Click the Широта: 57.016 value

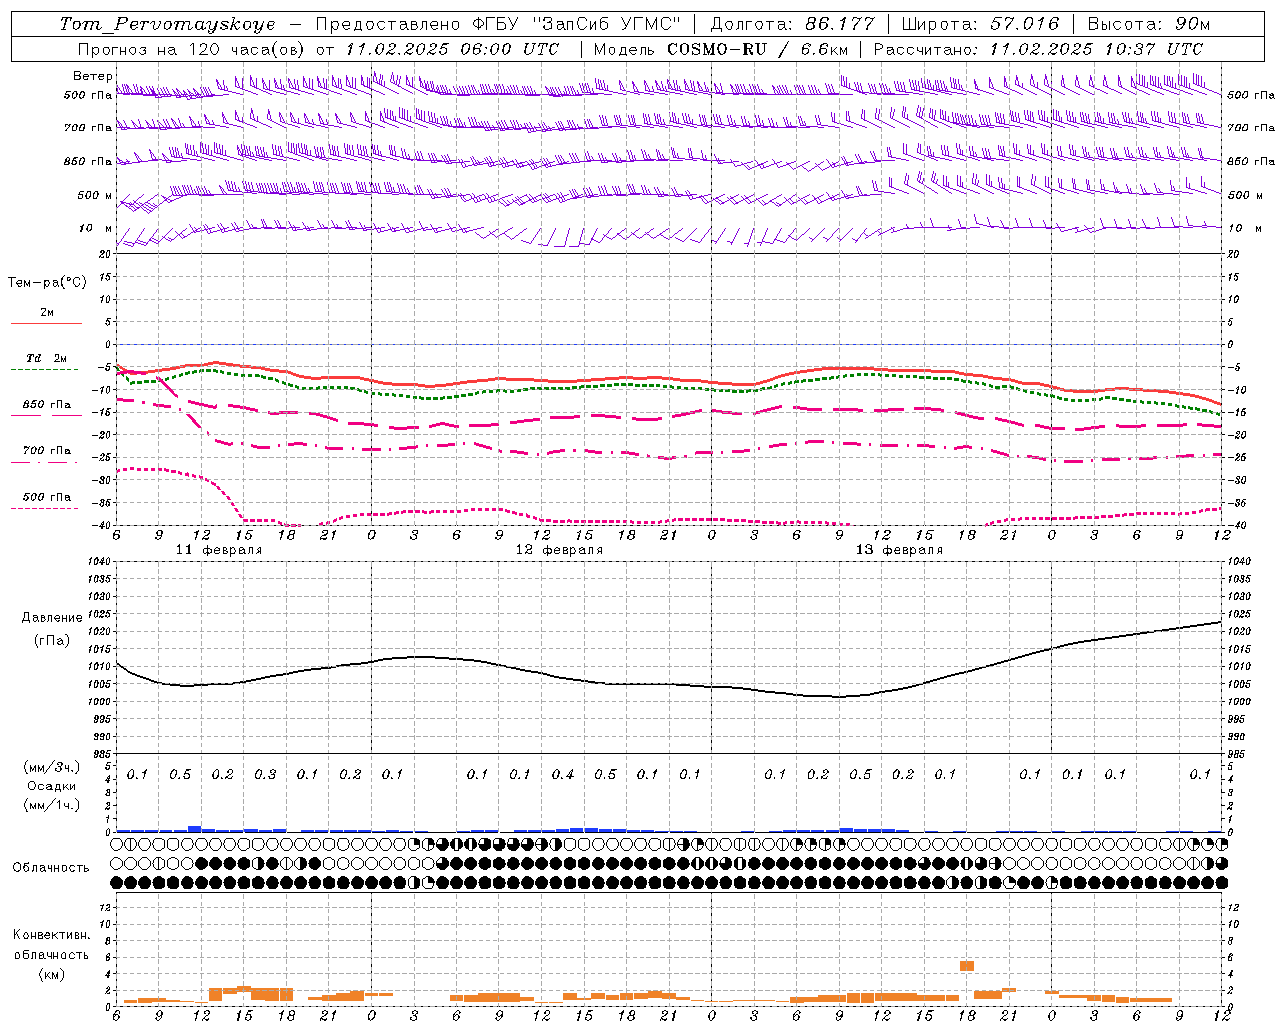click(x=980, y=24)
